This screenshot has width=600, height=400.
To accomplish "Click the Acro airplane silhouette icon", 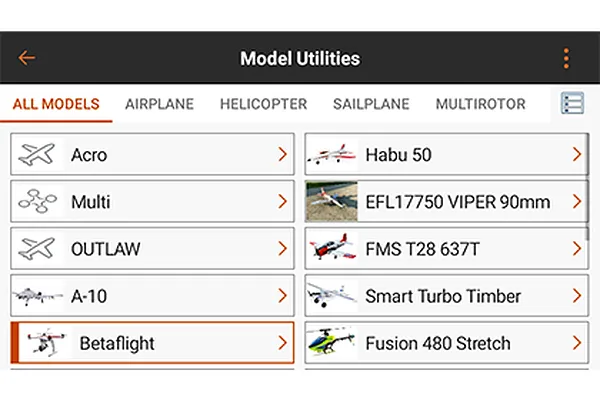I will (38, 155).
